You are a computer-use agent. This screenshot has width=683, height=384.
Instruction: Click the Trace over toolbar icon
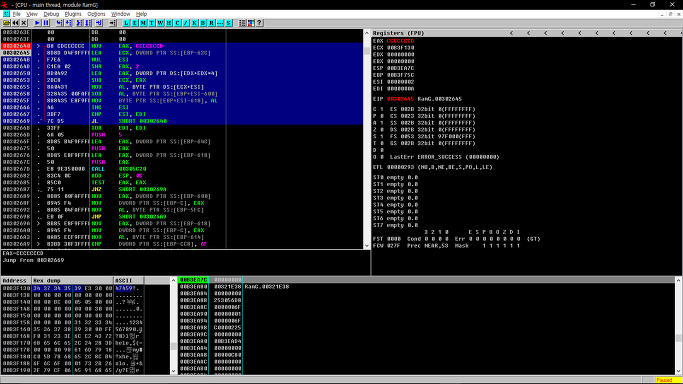point(88,23)
